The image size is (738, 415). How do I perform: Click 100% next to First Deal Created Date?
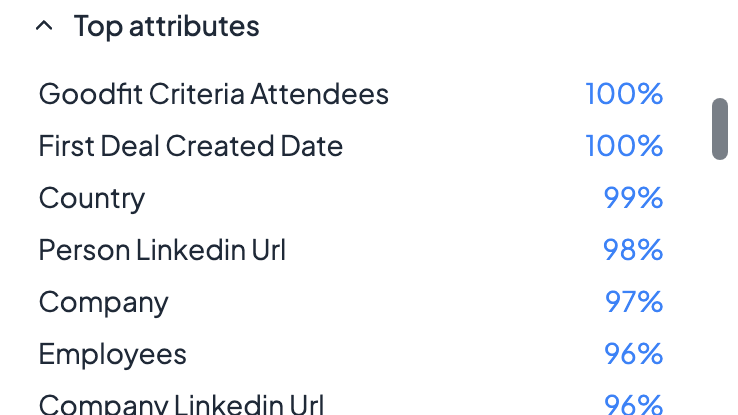[x=624, y=146]
